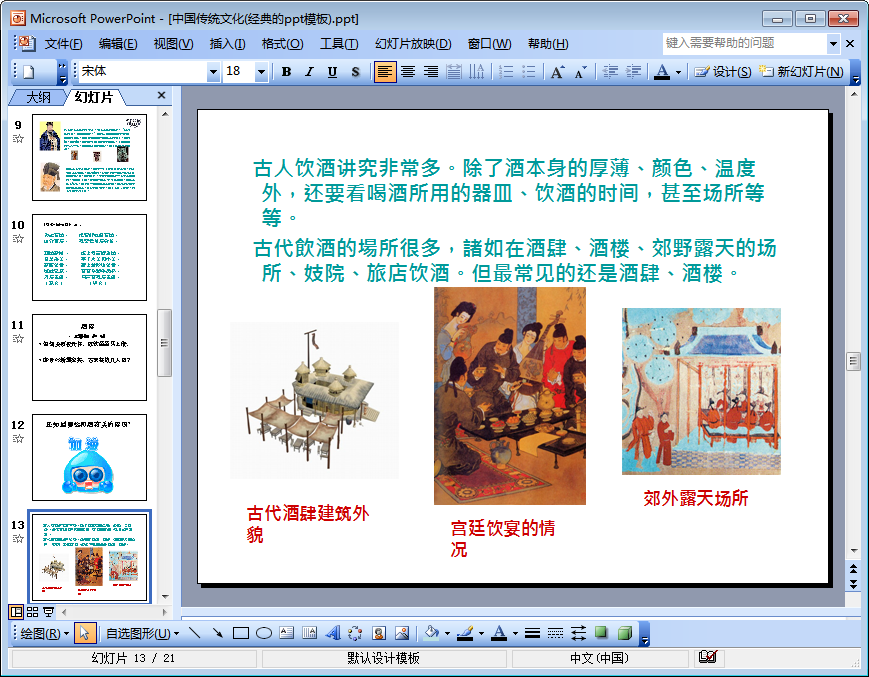Image resolution: width=869 pixels, height=677 pixels.
Task: Open the 编辑(E) menu
Action: pos(118,44)
